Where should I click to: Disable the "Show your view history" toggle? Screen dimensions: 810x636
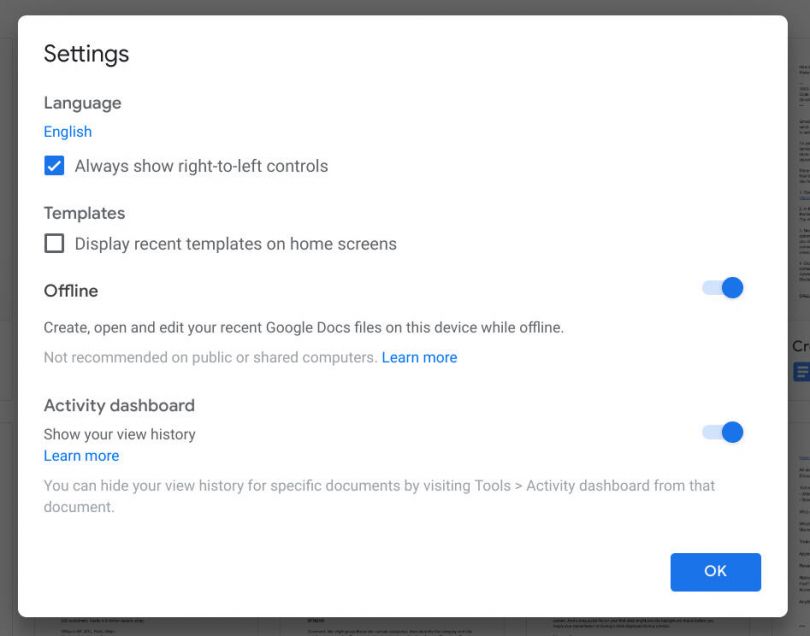click(722, 432)
